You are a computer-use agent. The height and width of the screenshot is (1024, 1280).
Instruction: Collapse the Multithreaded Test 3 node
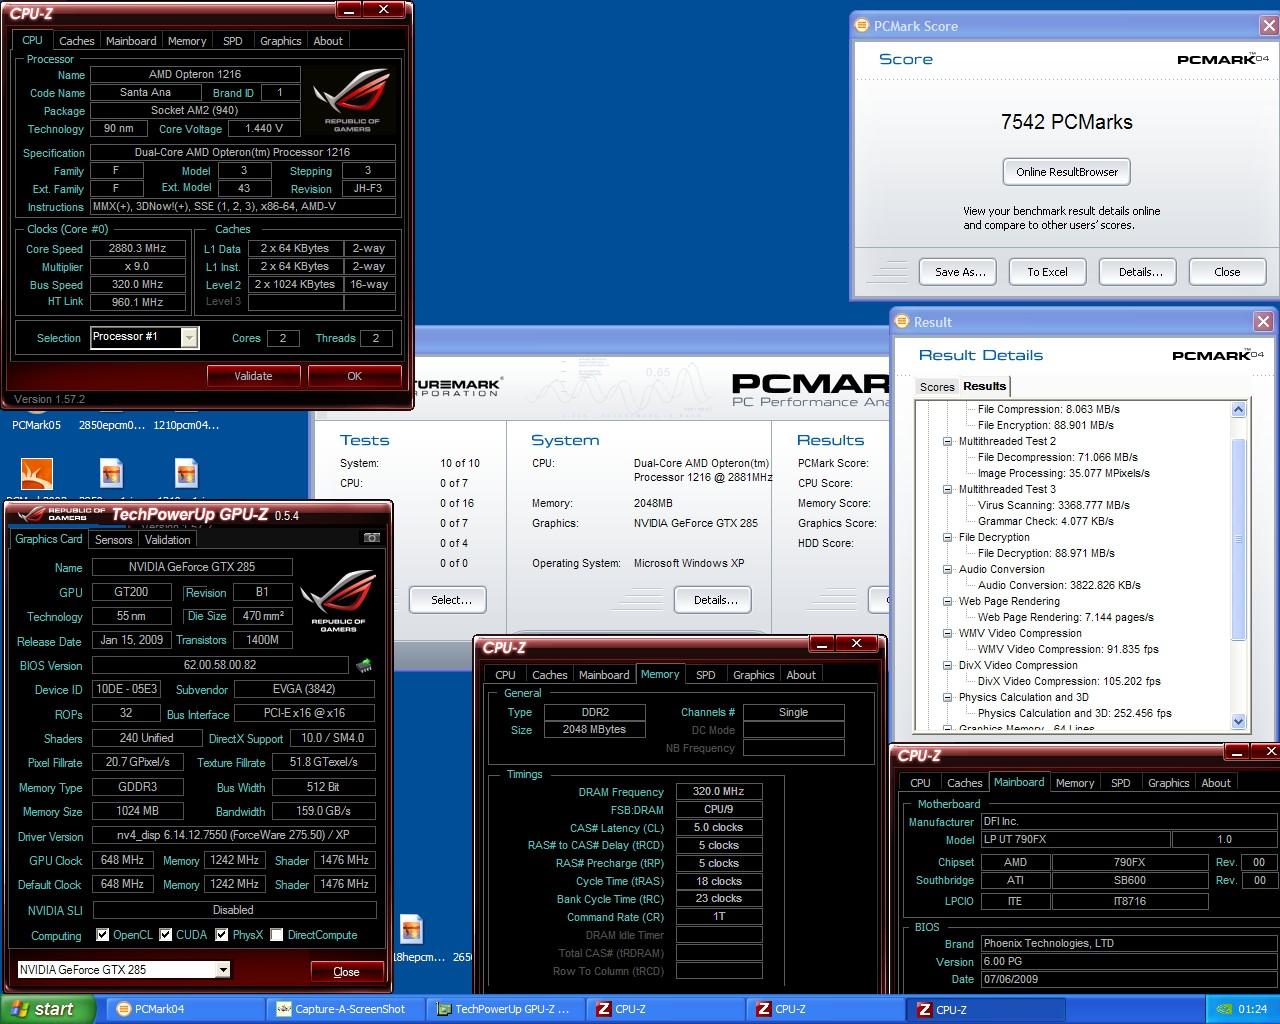[x=948, y=489]
